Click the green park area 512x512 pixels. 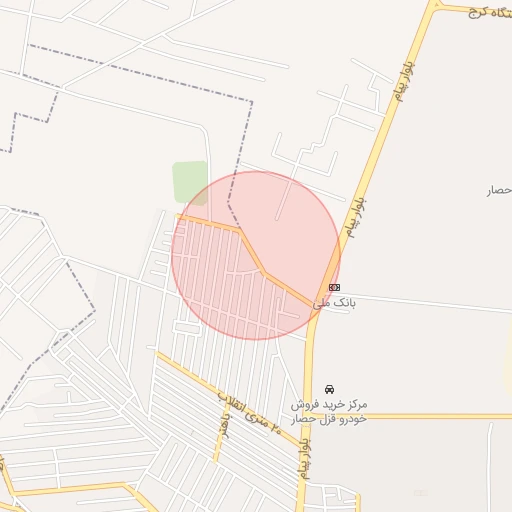point(190,182)
